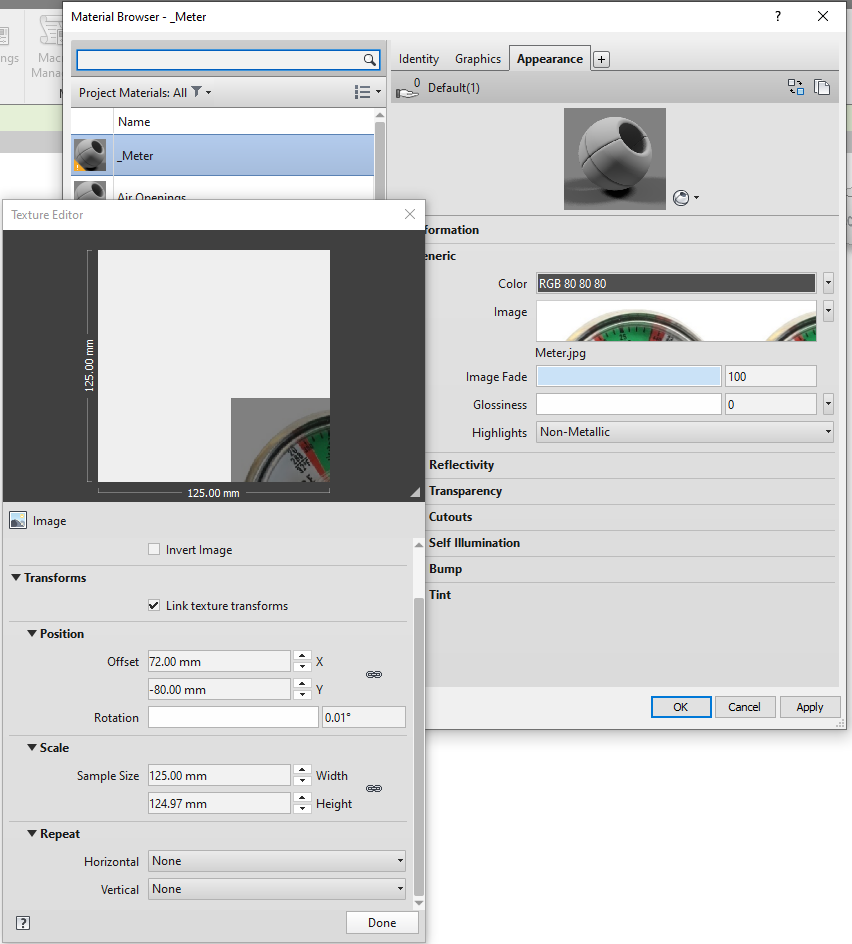Duplicate the asset using the copy icon
Image resolution: width=852 pixels, height=944 pixels.
(823, 87)
